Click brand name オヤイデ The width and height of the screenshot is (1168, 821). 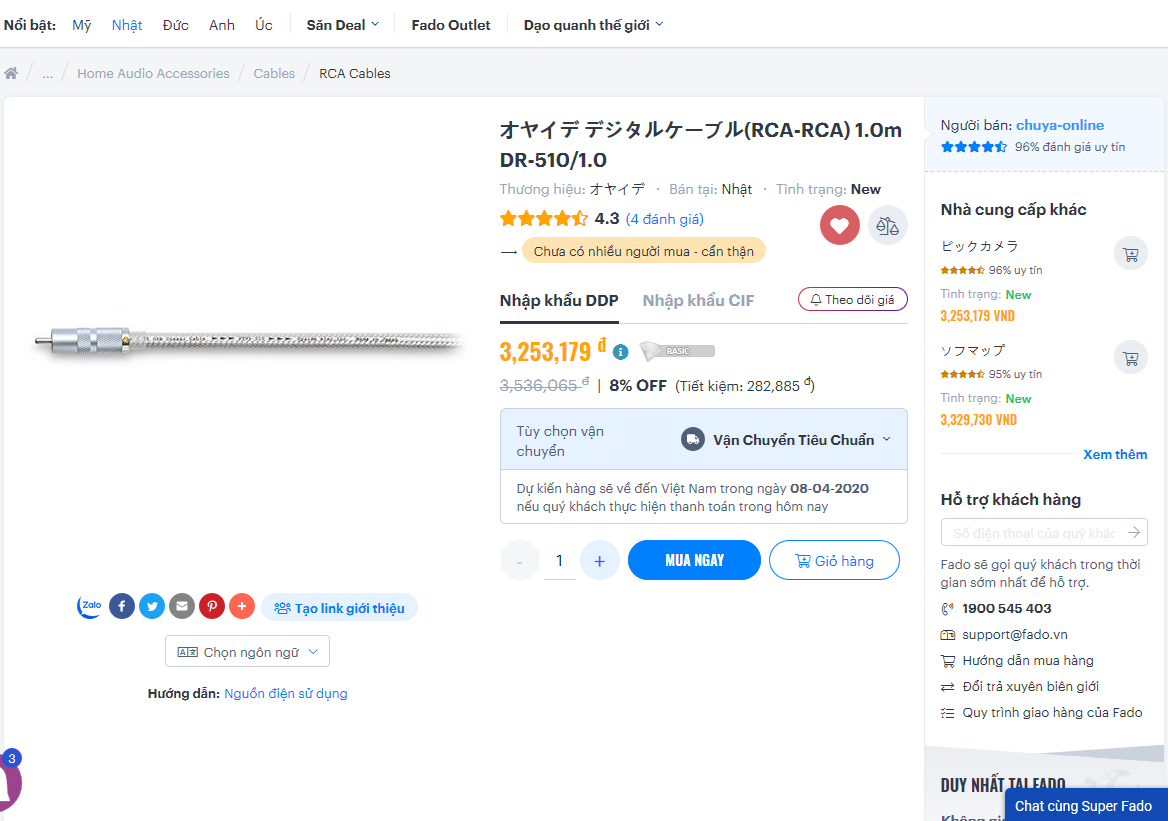pos(617,189)
